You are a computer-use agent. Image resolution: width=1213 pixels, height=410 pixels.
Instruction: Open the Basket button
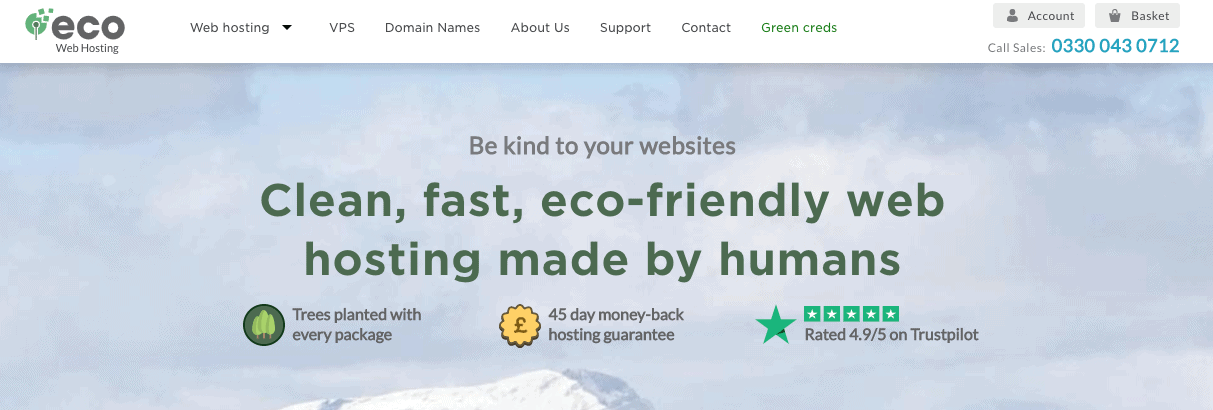[1138, 16]
